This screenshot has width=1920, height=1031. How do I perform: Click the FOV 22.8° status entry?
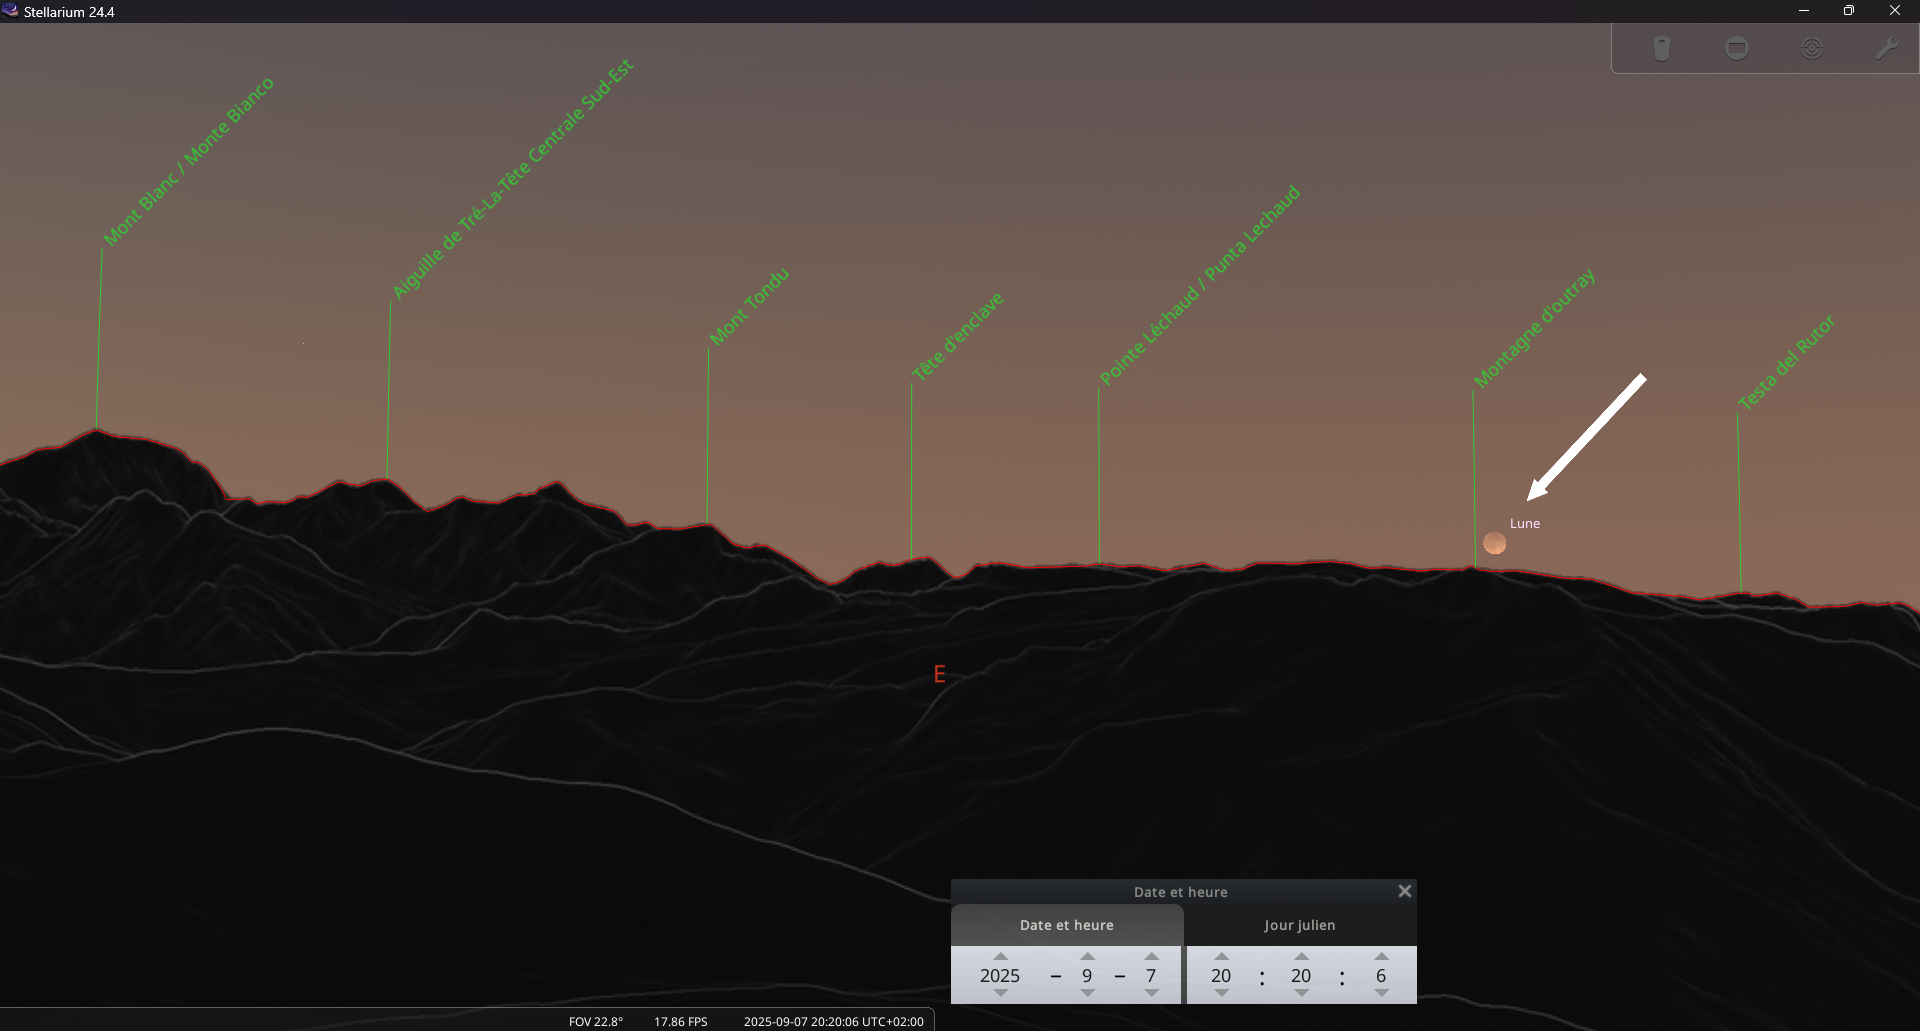[596, 1021]
